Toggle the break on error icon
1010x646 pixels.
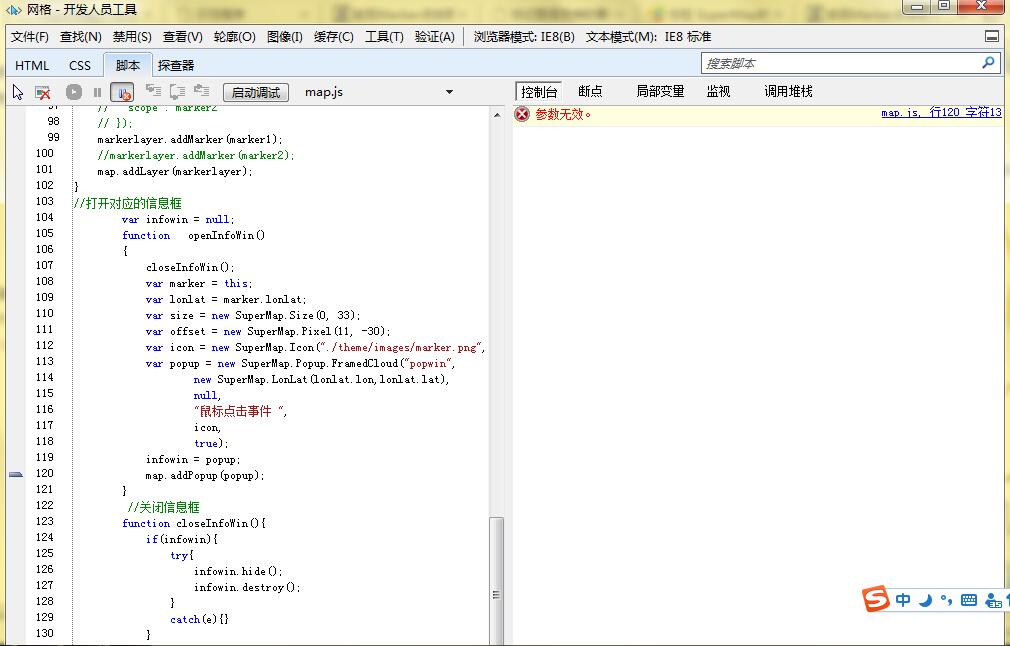click(x=122, y=92)
